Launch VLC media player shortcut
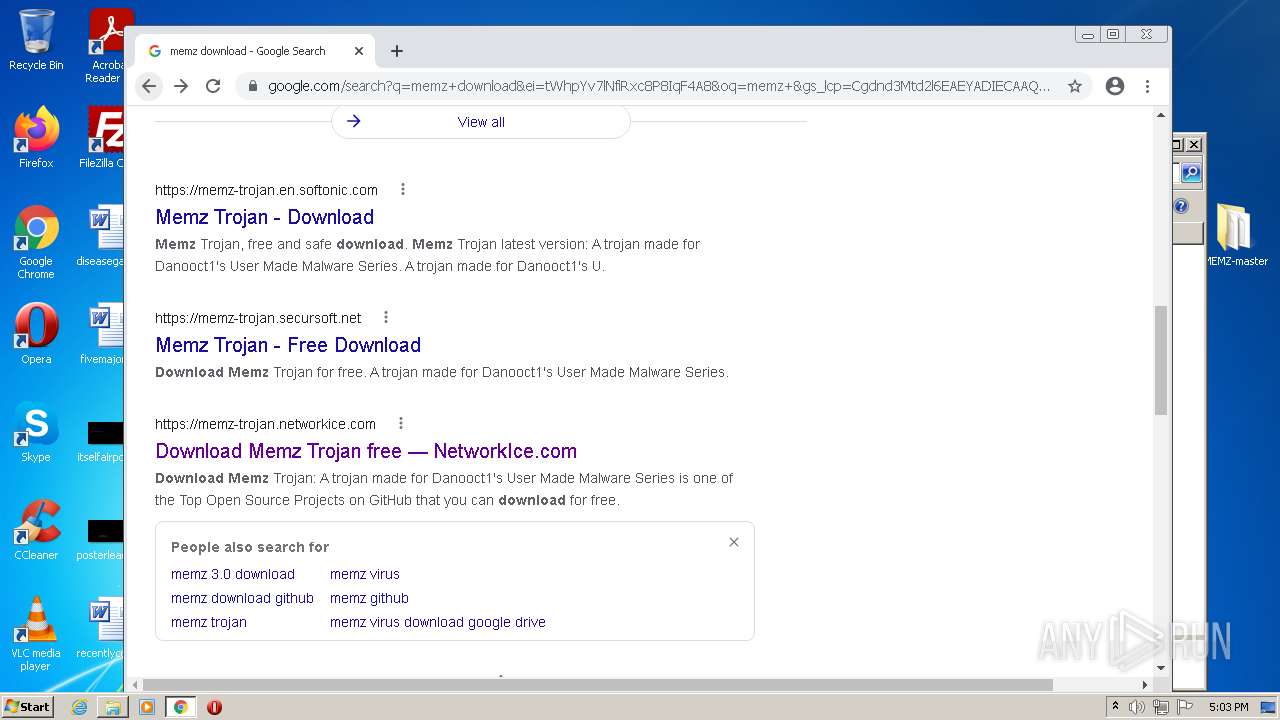The height and width of the screenshot is (720, 1280). 36,633
